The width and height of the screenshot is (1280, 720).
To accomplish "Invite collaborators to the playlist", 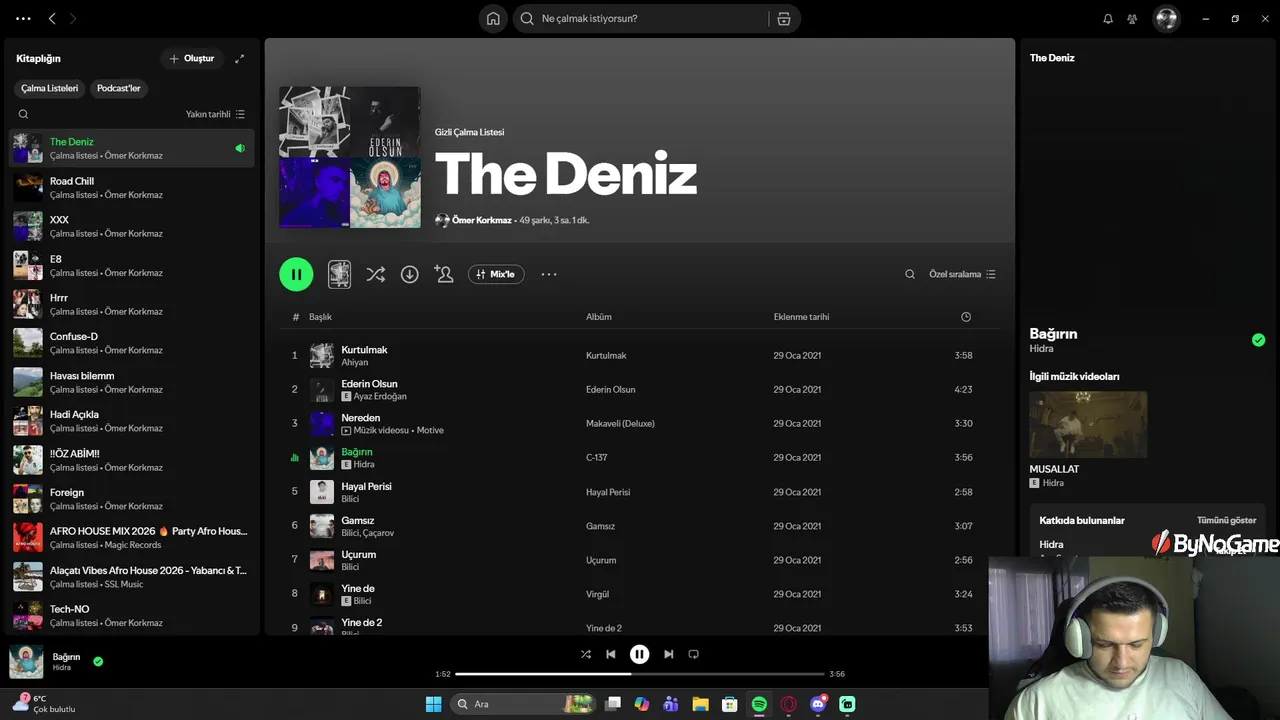I will 444,274.
